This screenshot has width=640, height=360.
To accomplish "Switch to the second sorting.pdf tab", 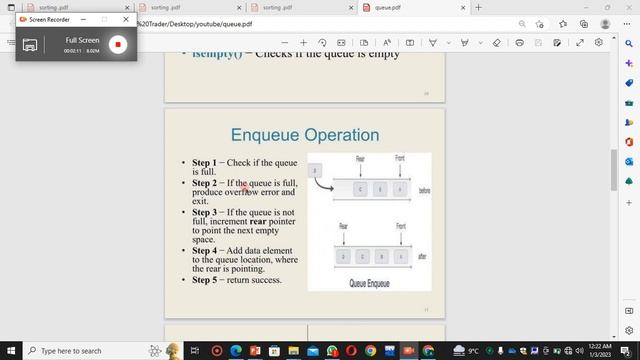I will (x=190, y=7).
